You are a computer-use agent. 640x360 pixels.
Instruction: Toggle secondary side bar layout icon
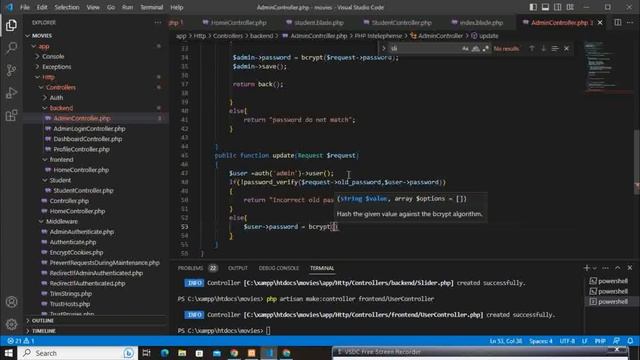(558, 7)
